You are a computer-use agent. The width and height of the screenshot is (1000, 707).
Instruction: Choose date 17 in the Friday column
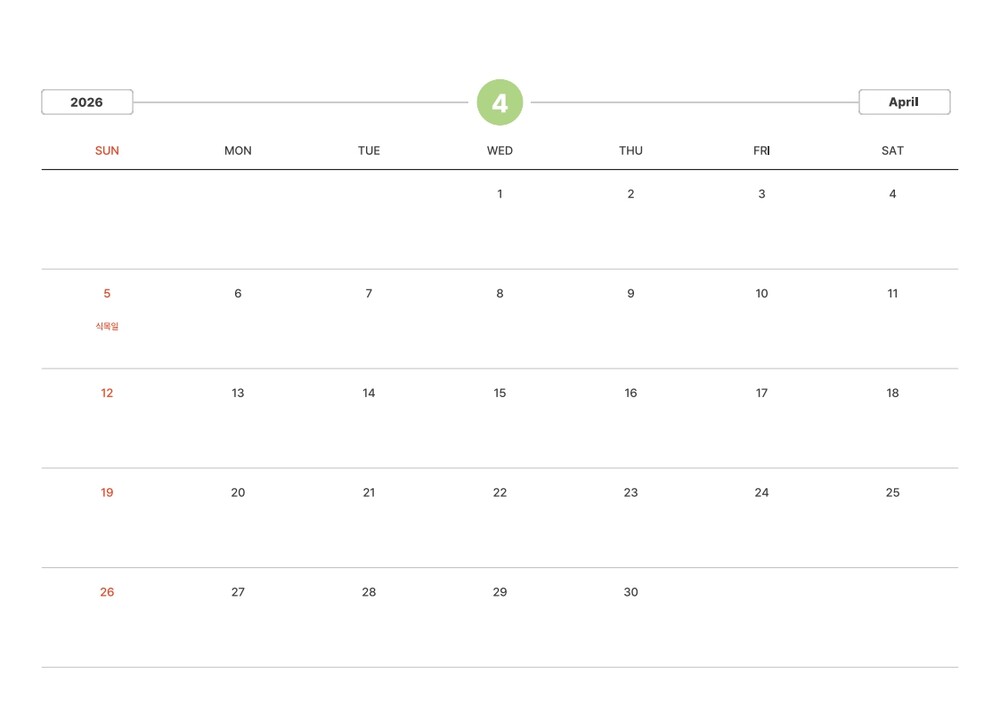[x=762, y=393]
